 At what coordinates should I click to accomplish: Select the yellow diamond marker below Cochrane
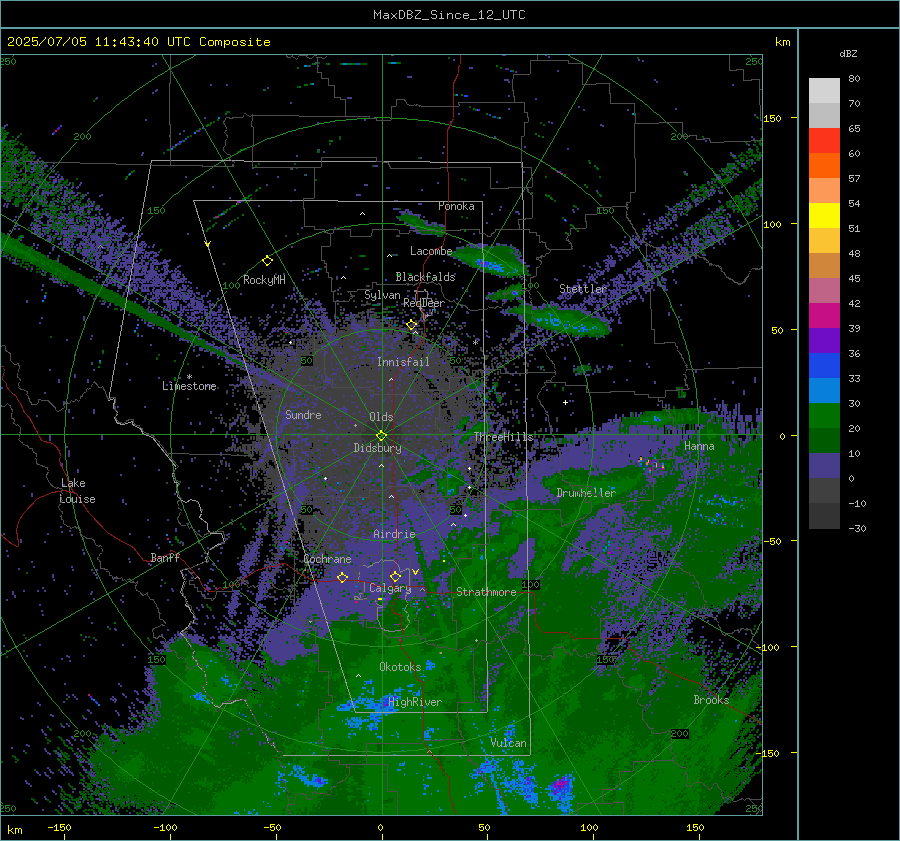(342, 577)
